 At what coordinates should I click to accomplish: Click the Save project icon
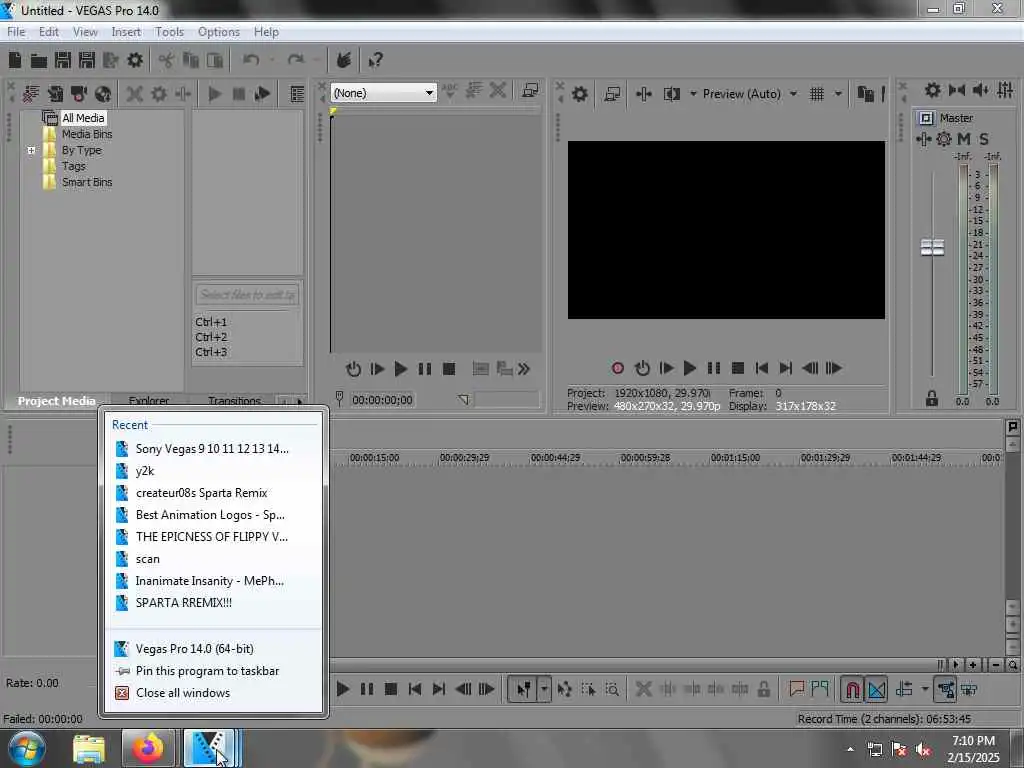point(63,60)
